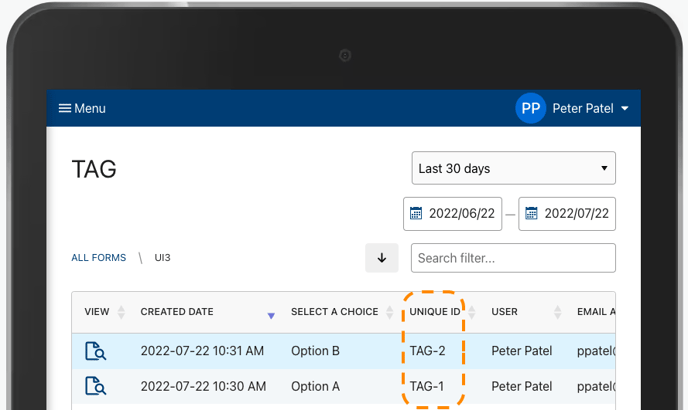Click the USER column sort arrows
This screenshot has width=688, height=410.
[x=558, y=312]
